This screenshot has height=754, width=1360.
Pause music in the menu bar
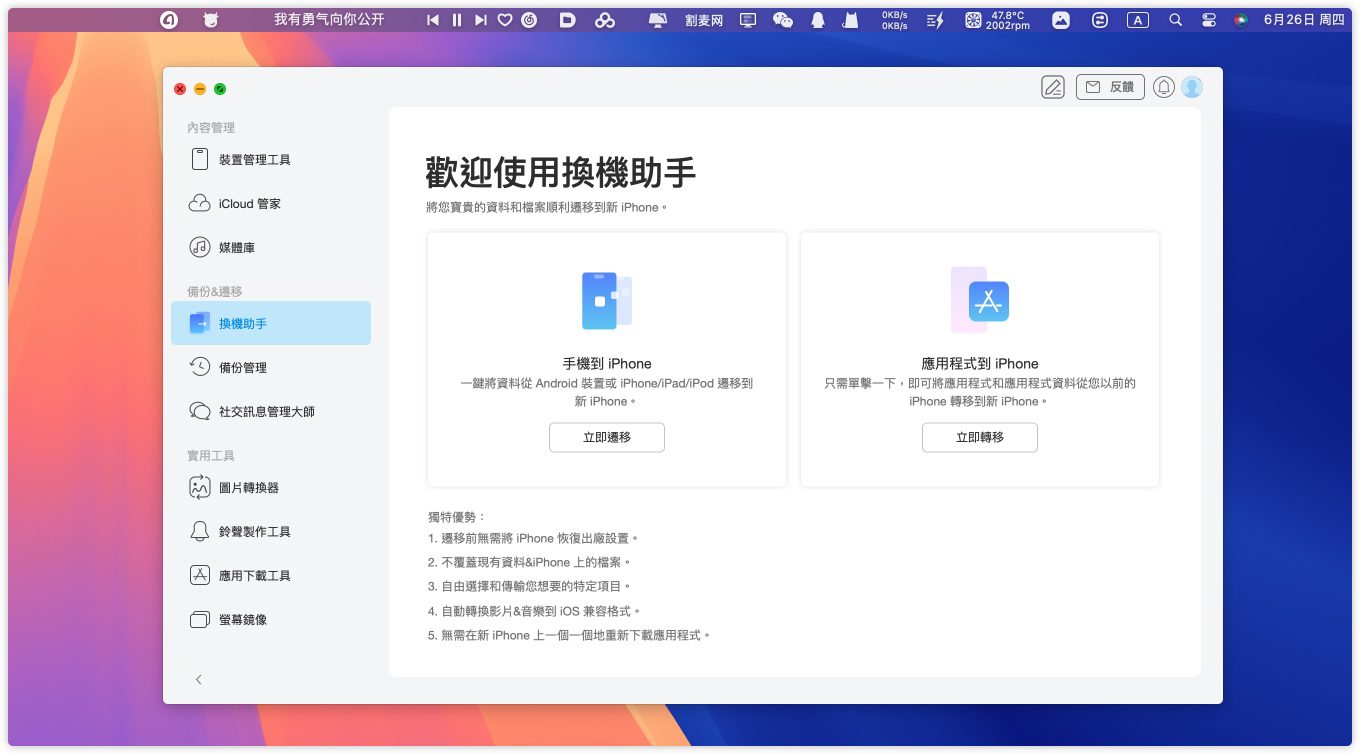(x=457, y=20)
